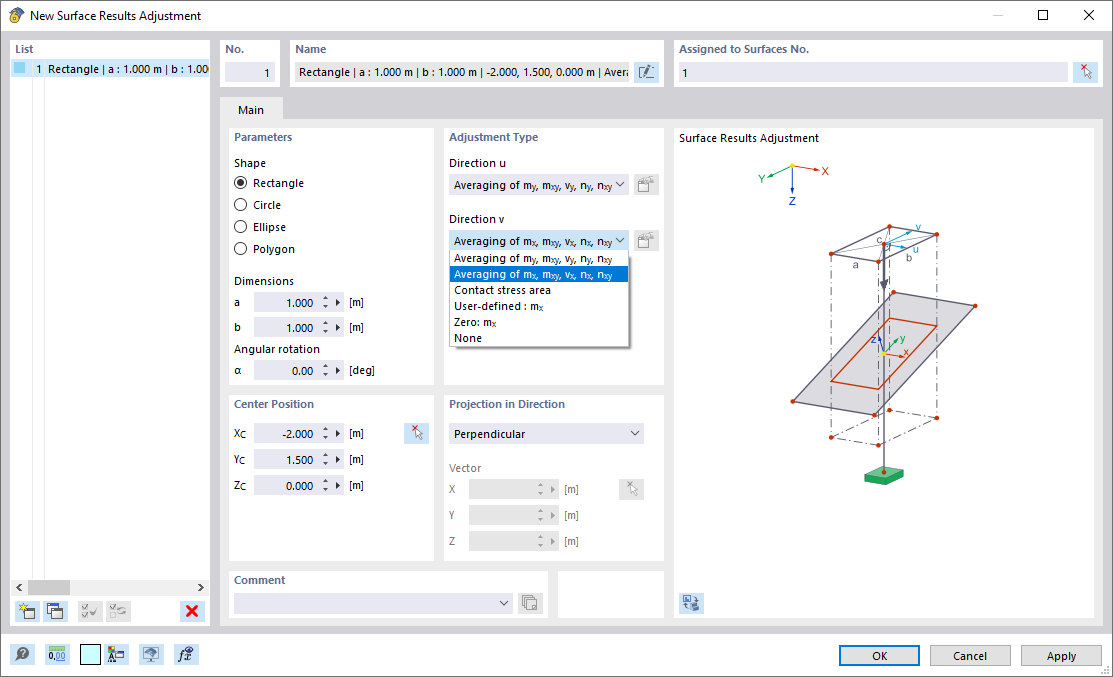Delete all adjustments with the red X icon
This screenshot has height=677, width=1113.
point(192,611)
